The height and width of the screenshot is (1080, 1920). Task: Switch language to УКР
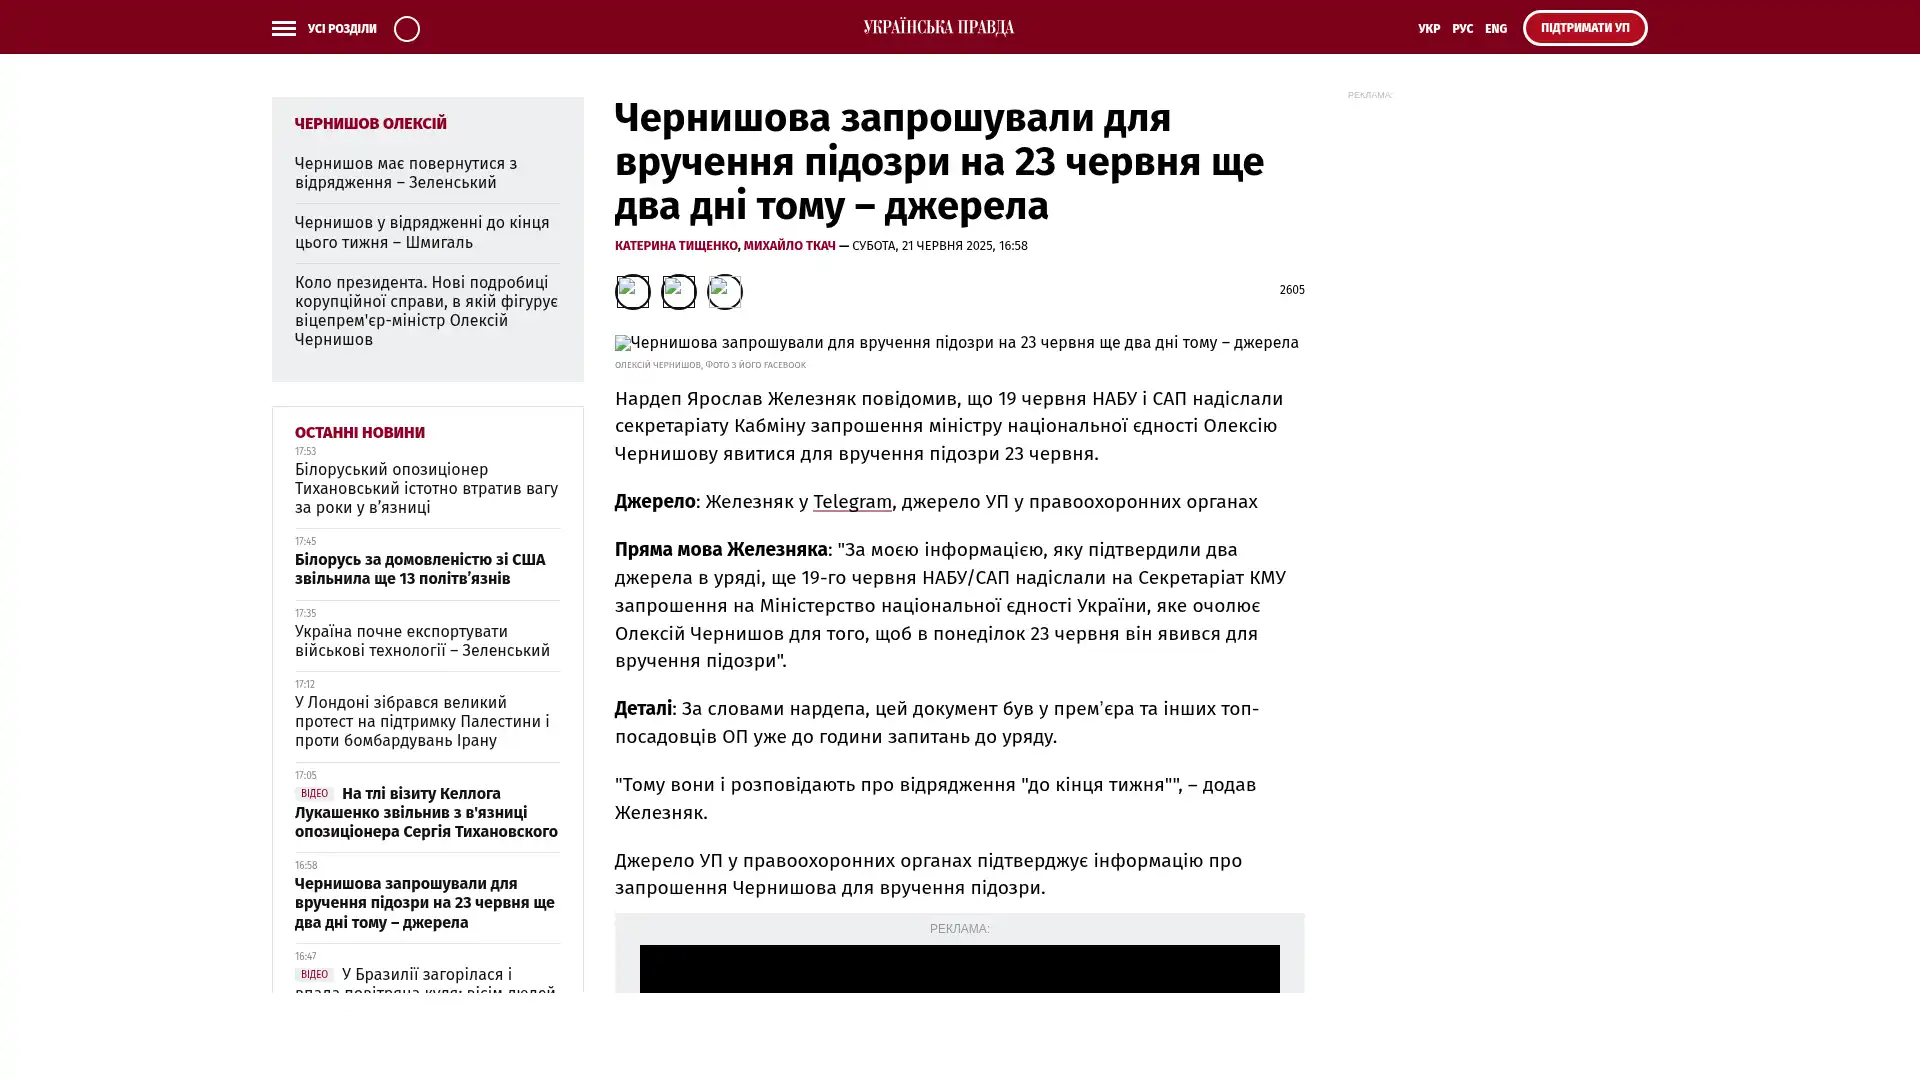1428,29
